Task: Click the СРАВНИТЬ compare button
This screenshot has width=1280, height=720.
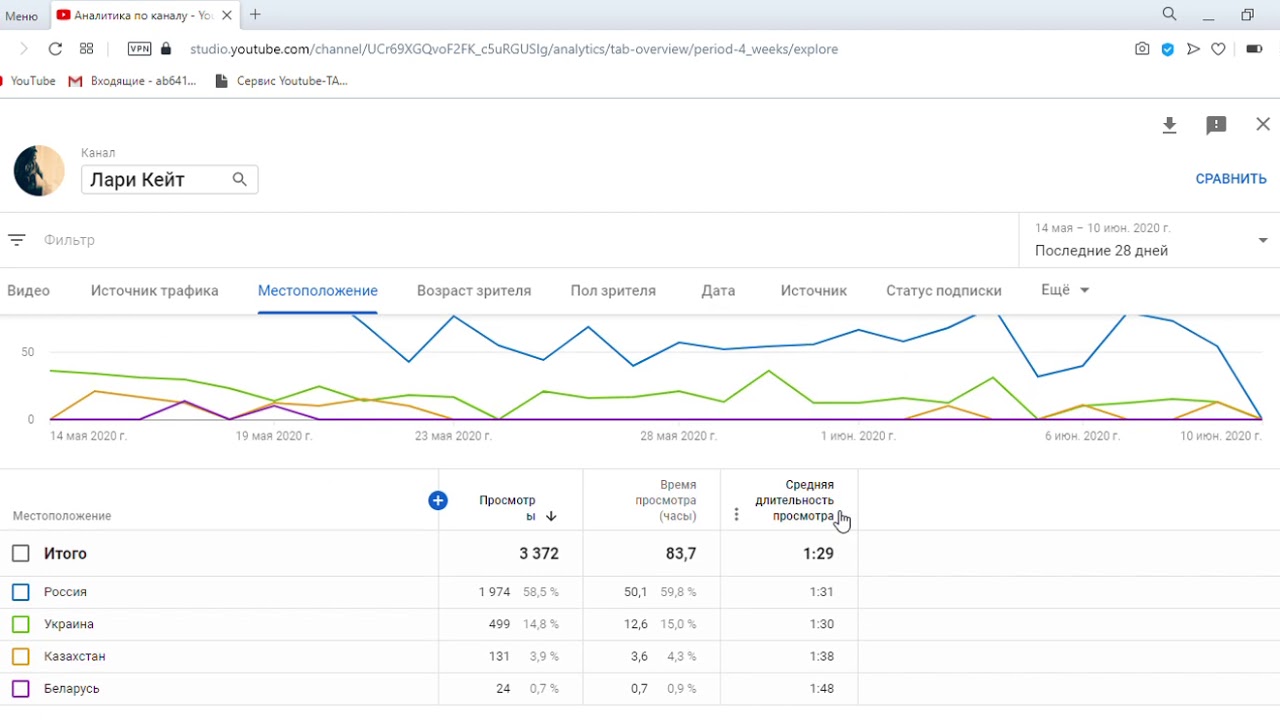Action: (x=1231, y=179)
